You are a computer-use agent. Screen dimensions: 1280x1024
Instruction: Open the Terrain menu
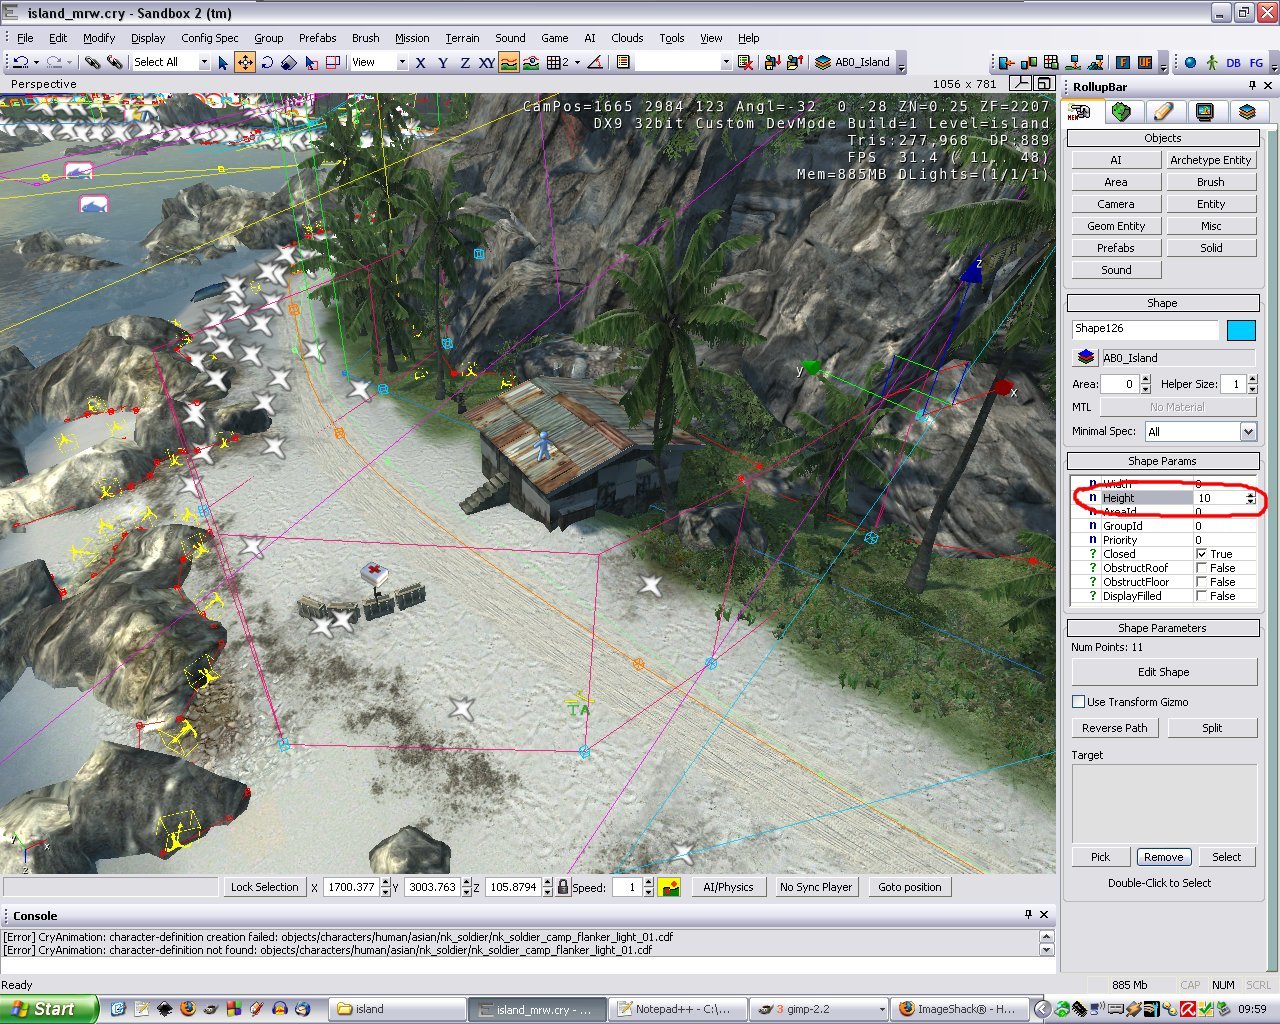coord(462,38)
